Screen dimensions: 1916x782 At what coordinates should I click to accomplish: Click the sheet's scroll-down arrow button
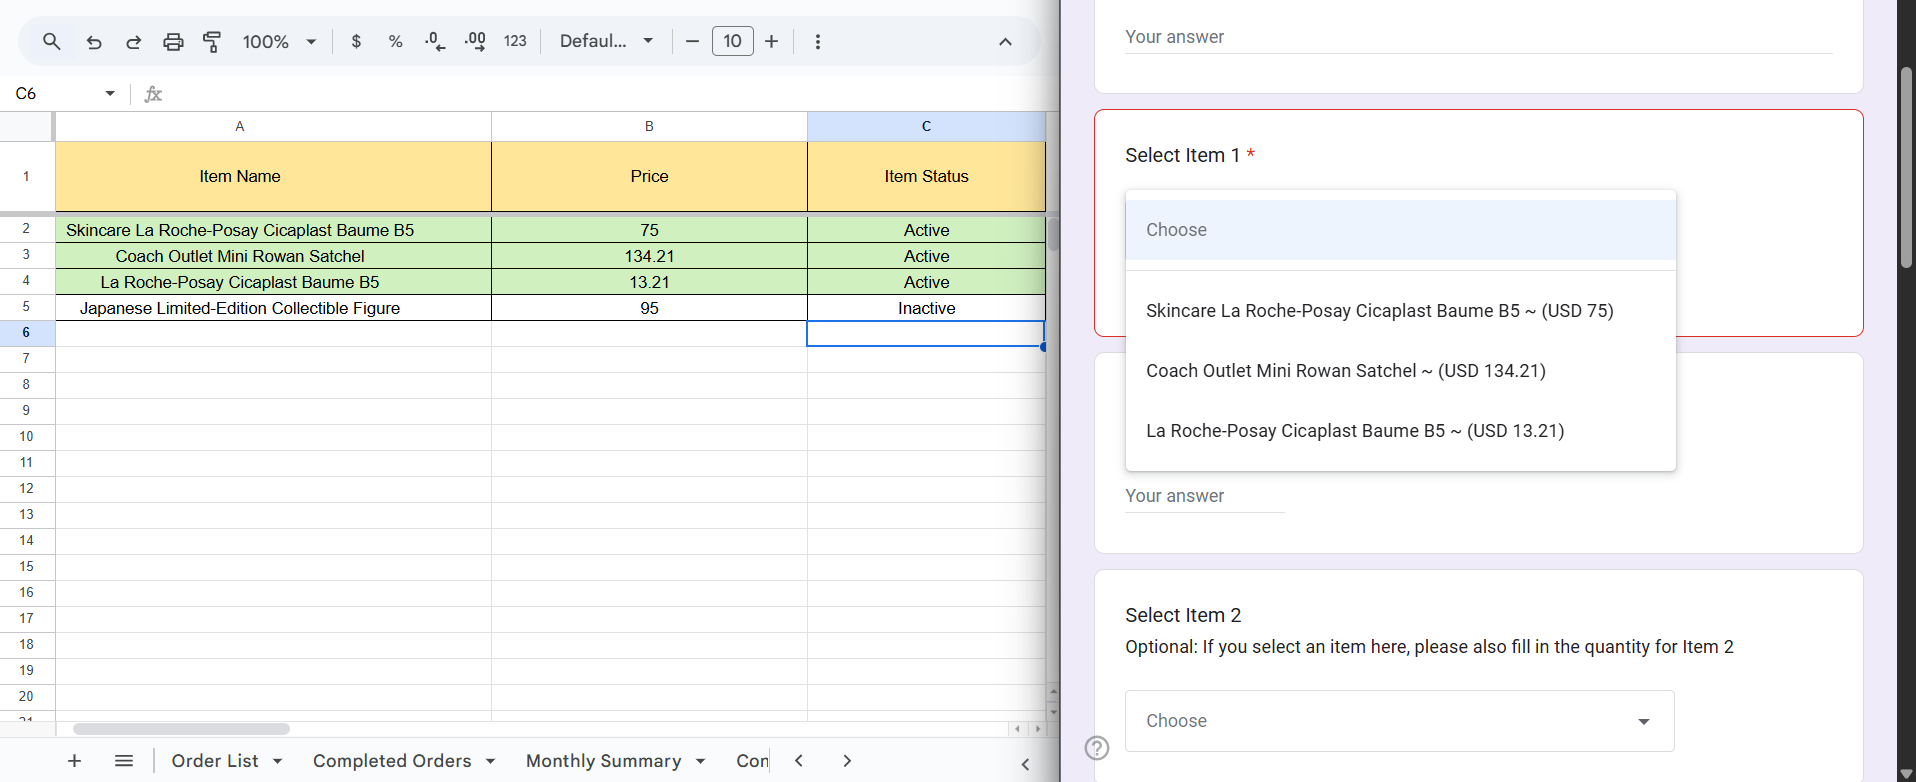[x=1053, y=712]
